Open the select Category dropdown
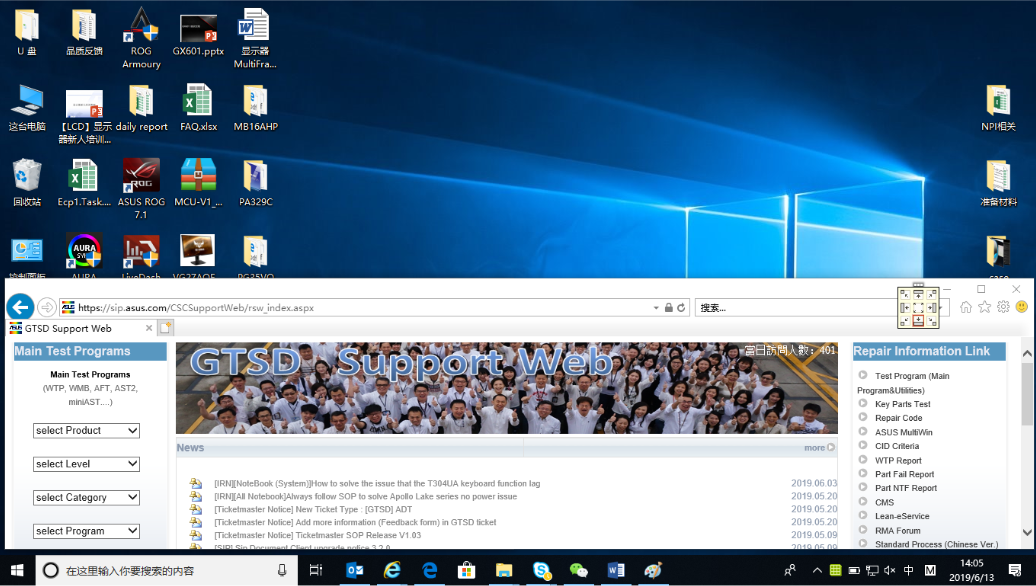 point(86,497)
